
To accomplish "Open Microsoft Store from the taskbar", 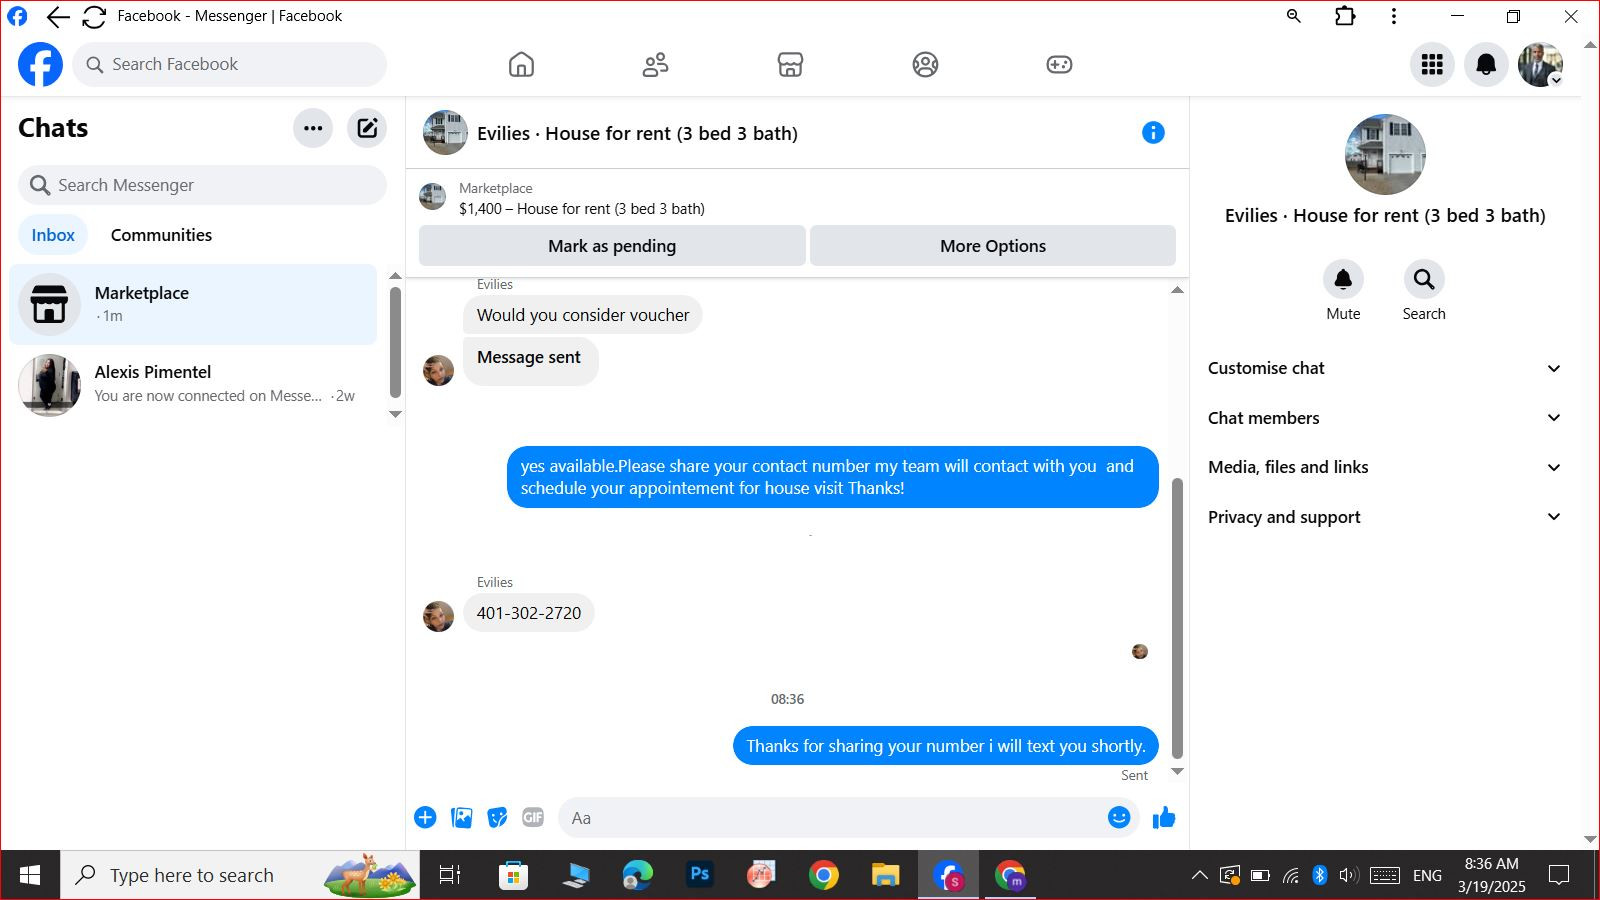I will click(513, 876).
